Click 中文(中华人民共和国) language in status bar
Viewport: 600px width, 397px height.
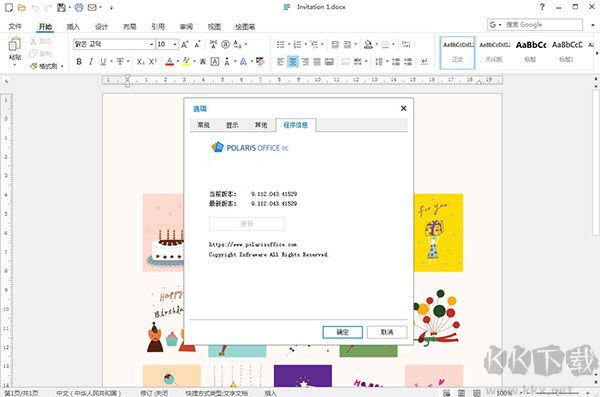click(89, 393)
